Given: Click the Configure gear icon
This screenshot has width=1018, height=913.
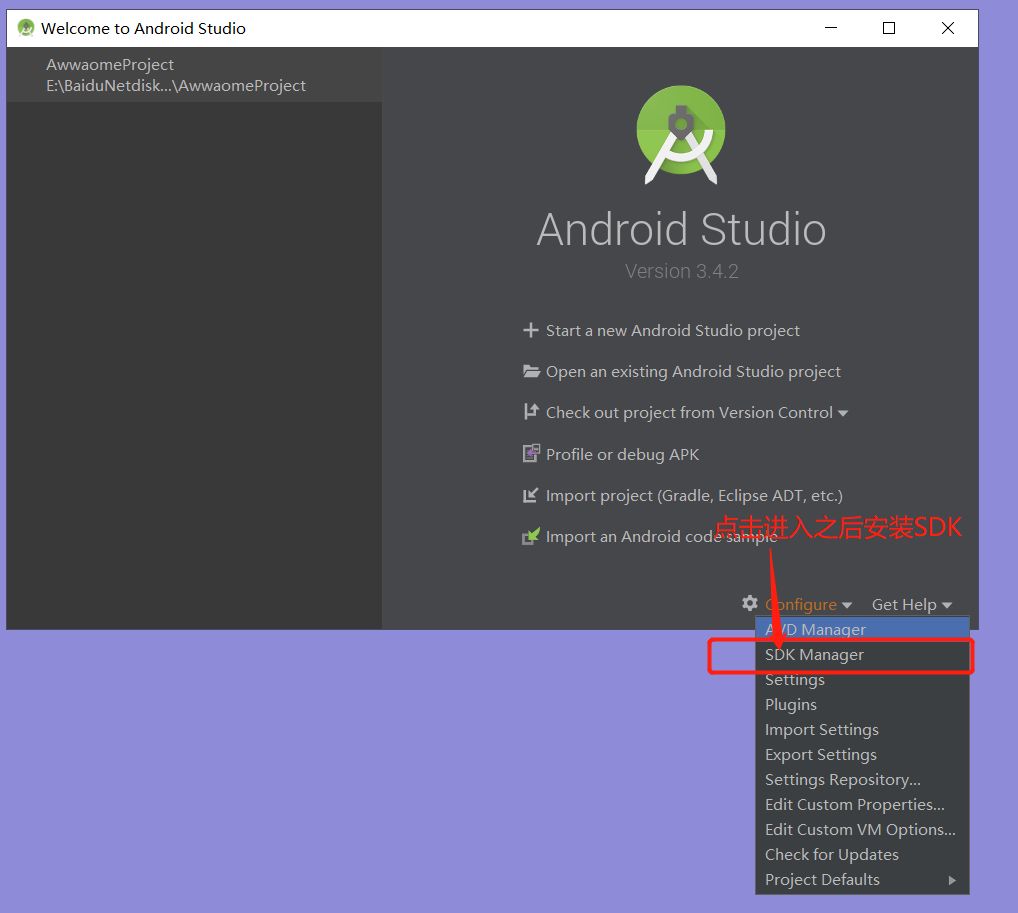Looking at the screenshot, I should pos(750,603).
